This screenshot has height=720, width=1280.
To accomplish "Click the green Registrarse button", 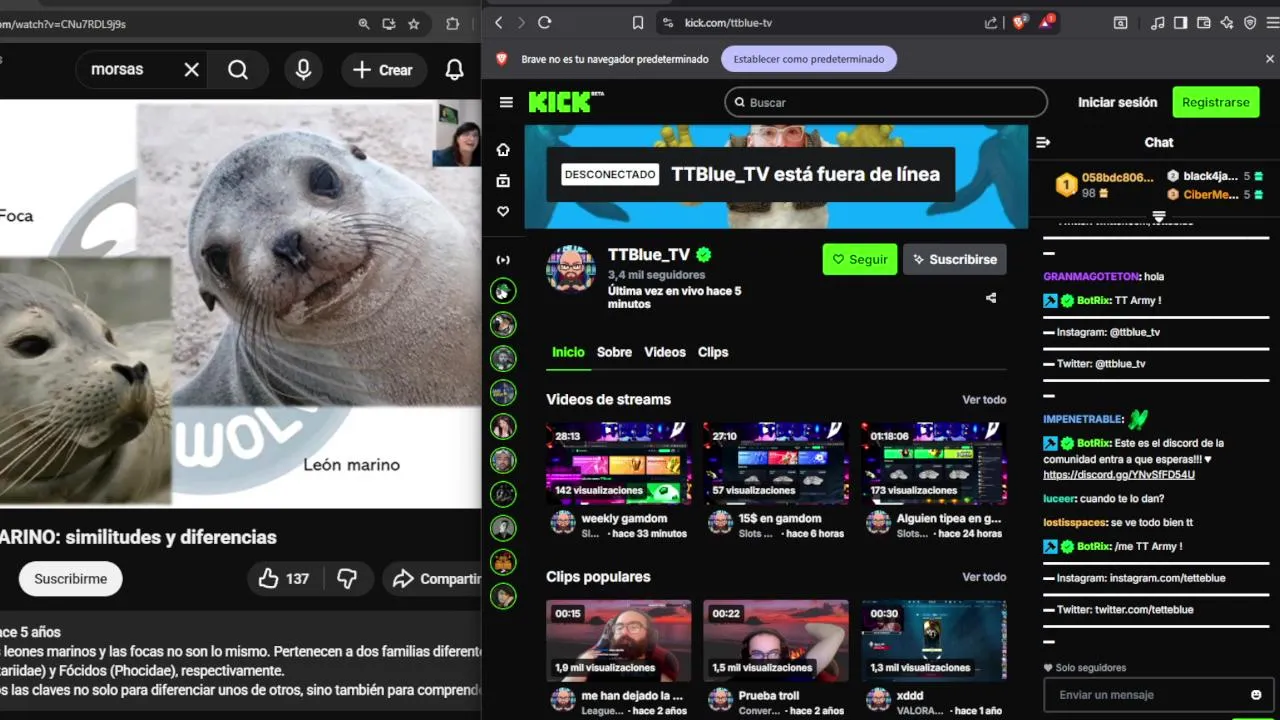I will tap(1215, 102).
